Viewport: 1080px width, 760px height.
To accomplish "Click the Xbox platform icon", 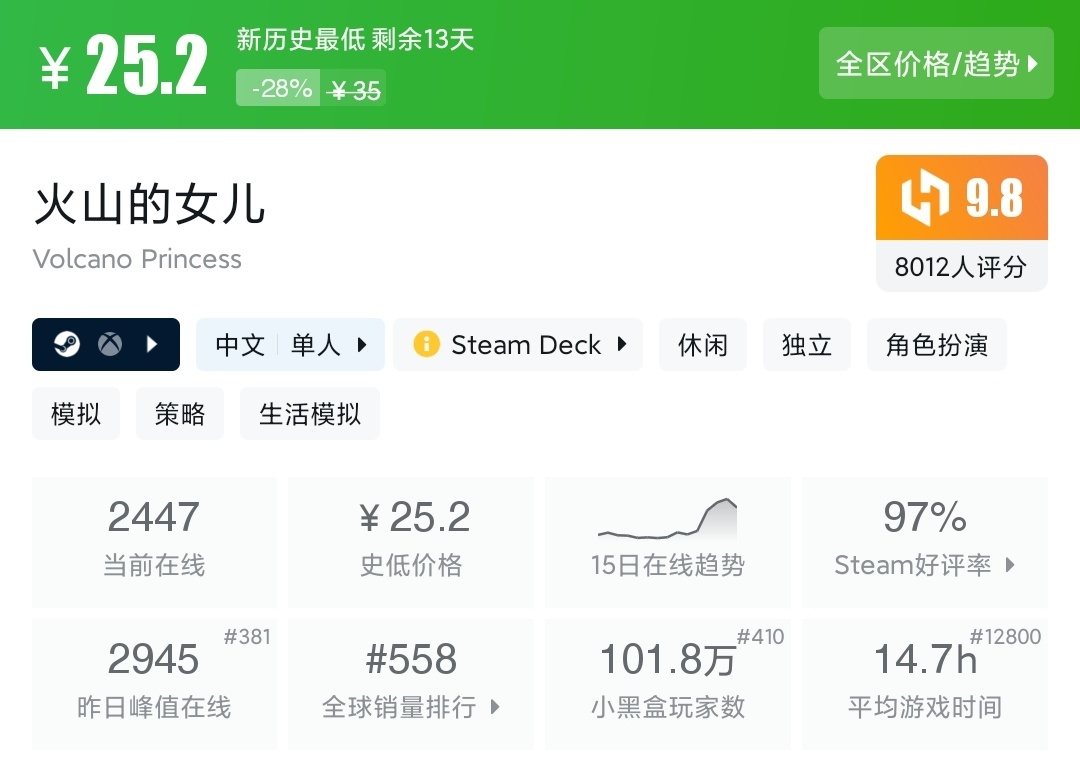I will [x=110, y=345].
